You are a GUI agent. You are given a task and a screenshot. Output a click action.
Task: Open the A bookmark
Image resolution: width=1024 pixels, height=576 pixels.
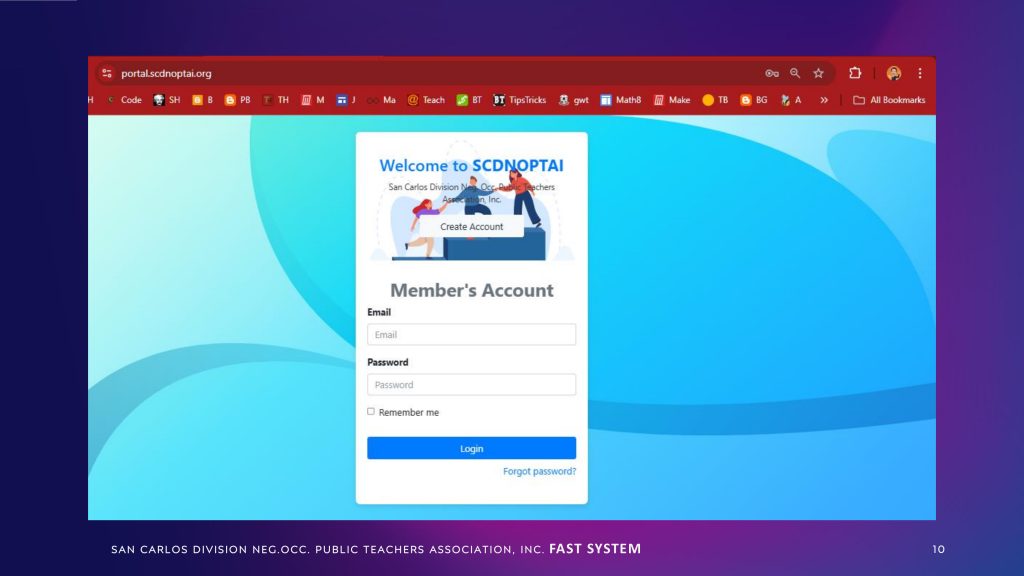click(x=791, y=100)
